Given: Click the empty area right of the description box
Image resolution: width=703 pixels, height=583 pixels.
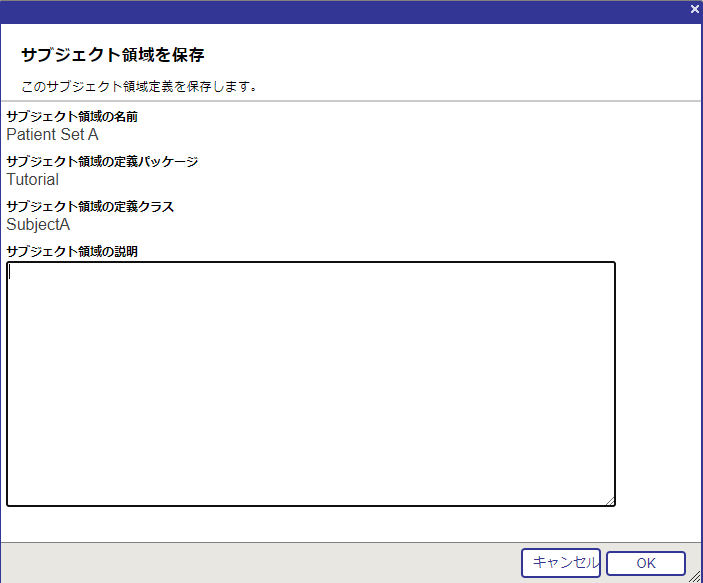Looking at the screenshot, I should click(657, 384).
